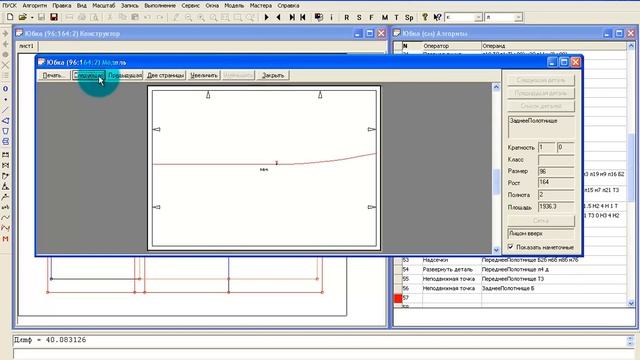Select the S toolbar button
This screenshot has width=640, height=360.
coord(359,17)
